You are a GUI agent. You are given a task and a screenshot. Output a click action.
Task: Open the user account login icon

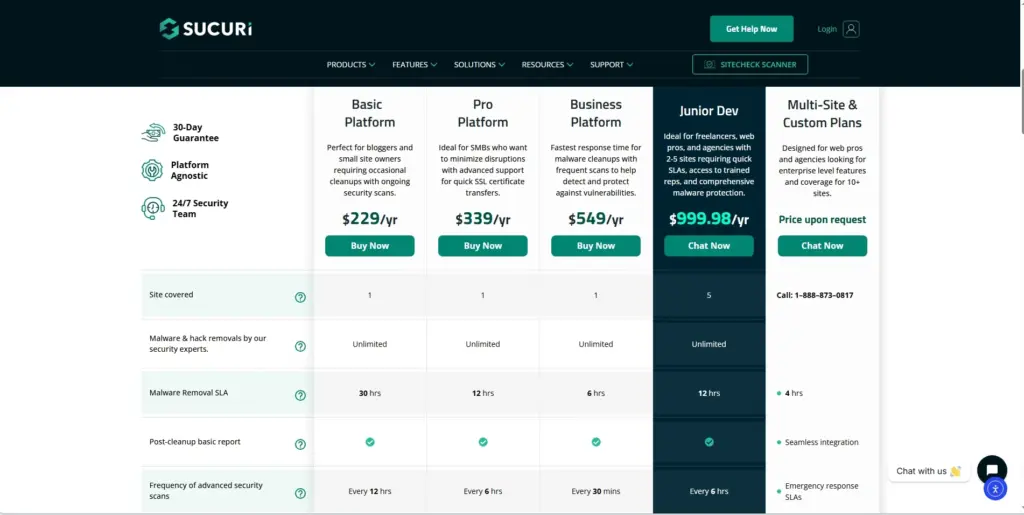tap(851, 29)
